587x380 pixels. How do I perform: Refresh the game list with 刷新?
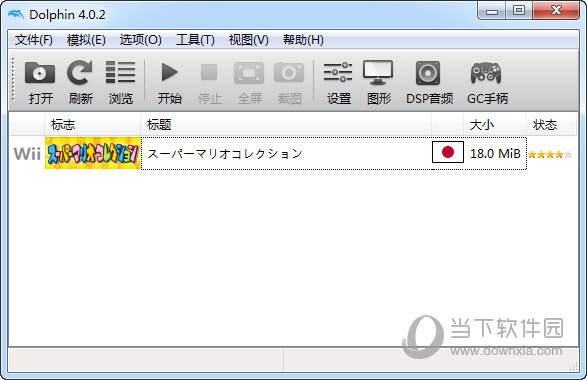(80, 82)
